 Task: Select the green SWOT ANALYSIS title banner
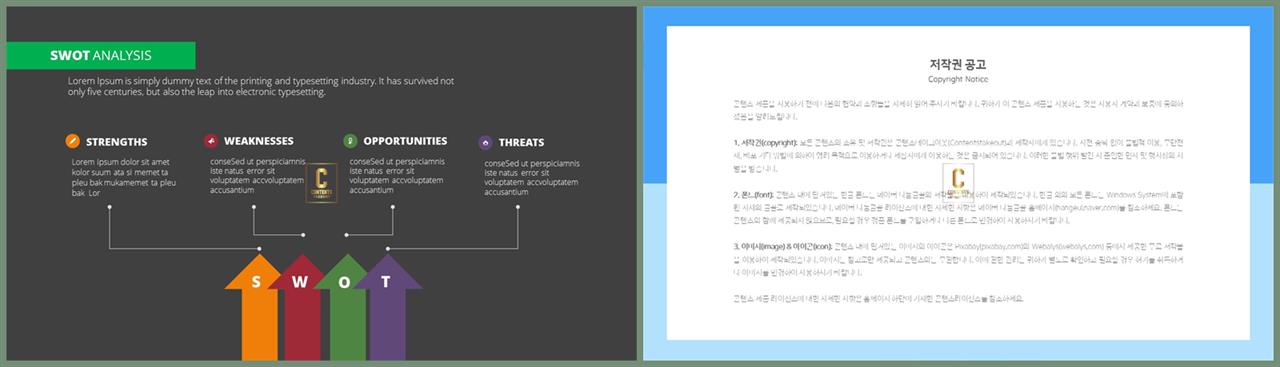tap(100, 55)
